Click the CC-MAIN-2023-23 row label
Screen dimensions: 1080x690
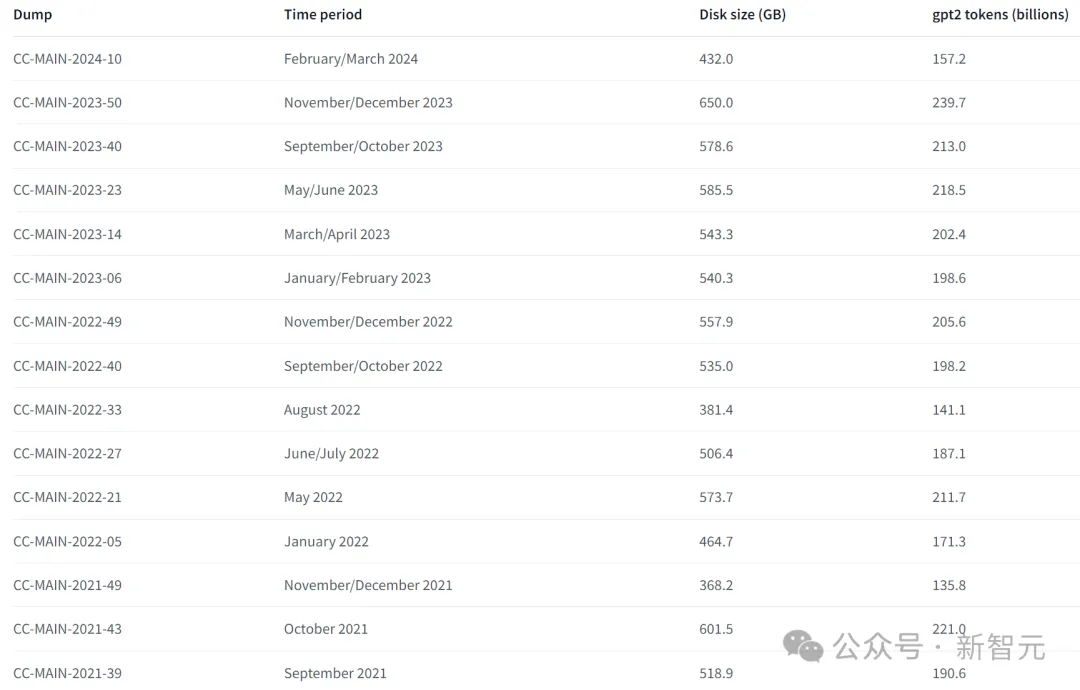pos(68,190)
